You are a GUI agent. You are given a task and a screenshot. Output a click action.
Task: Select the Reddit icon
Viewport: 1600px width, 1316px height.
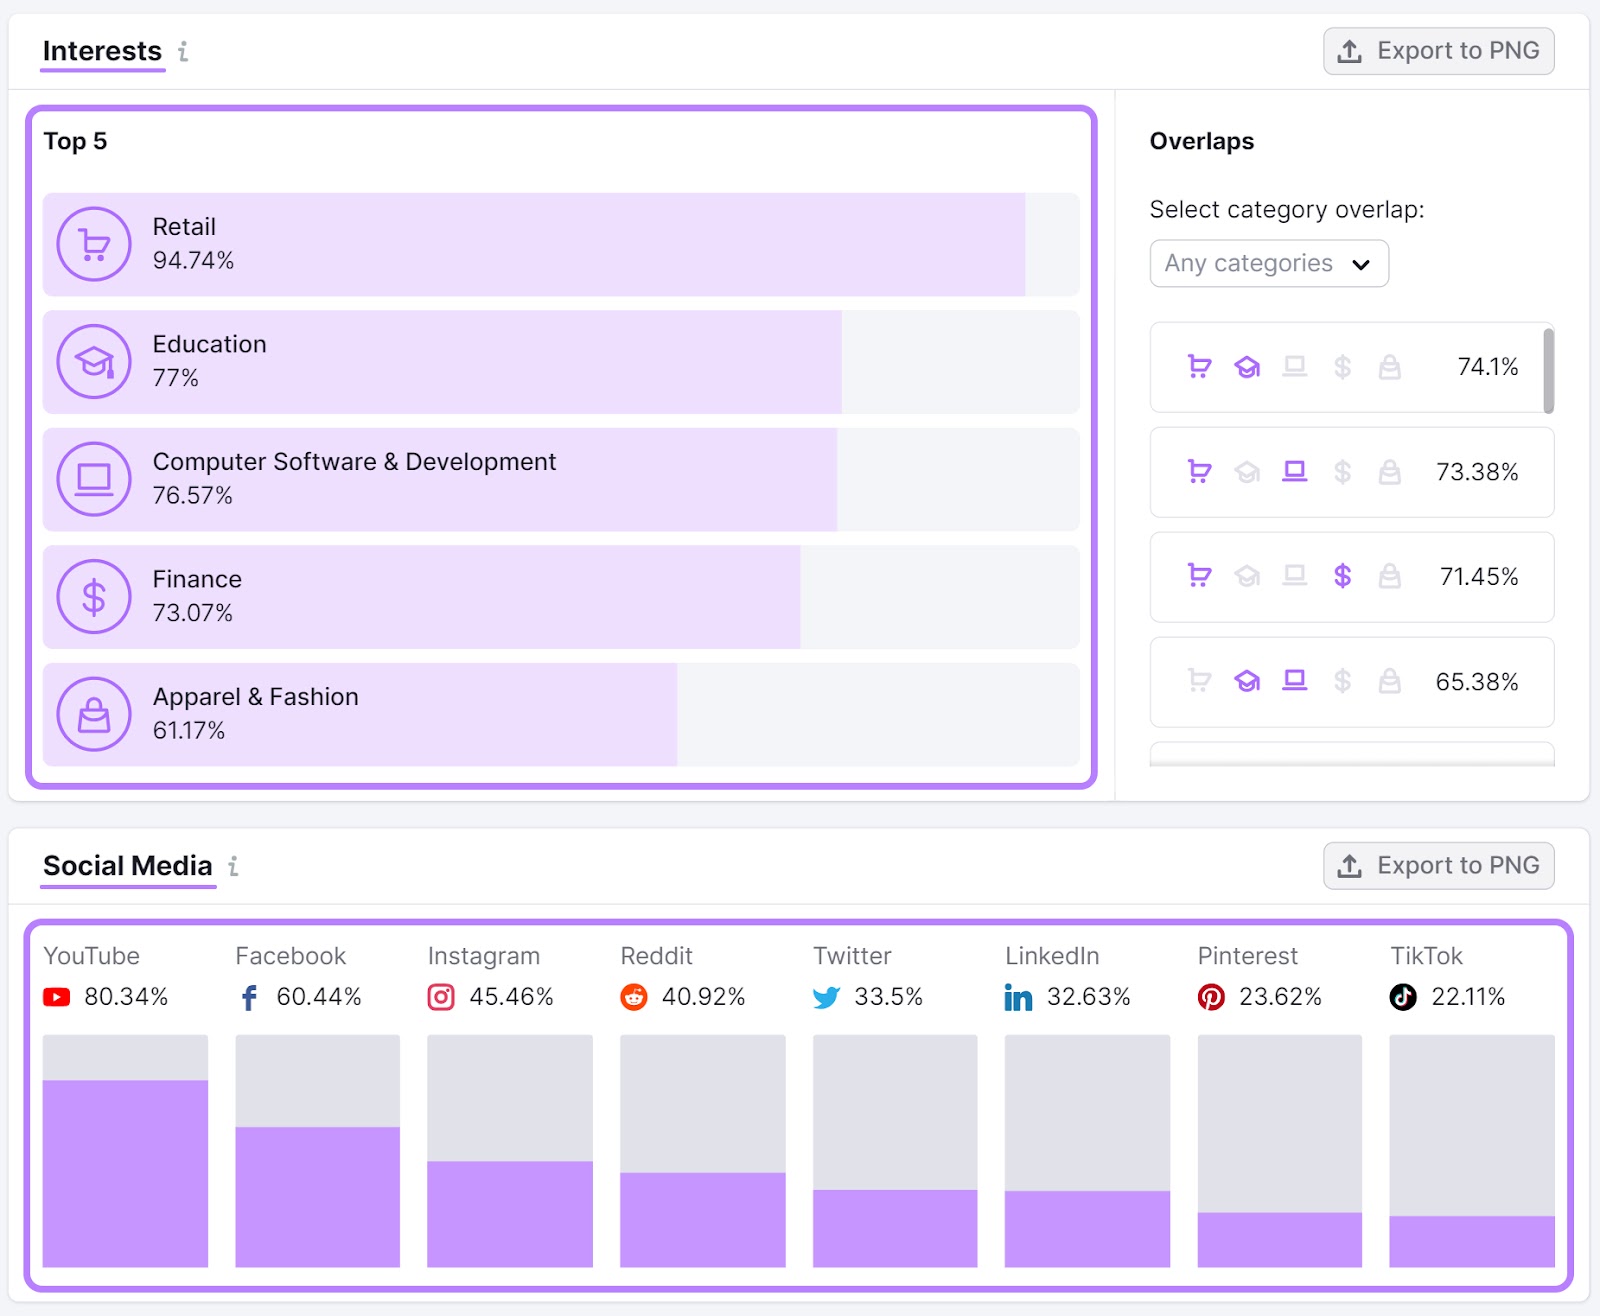[x=633, y=997]
